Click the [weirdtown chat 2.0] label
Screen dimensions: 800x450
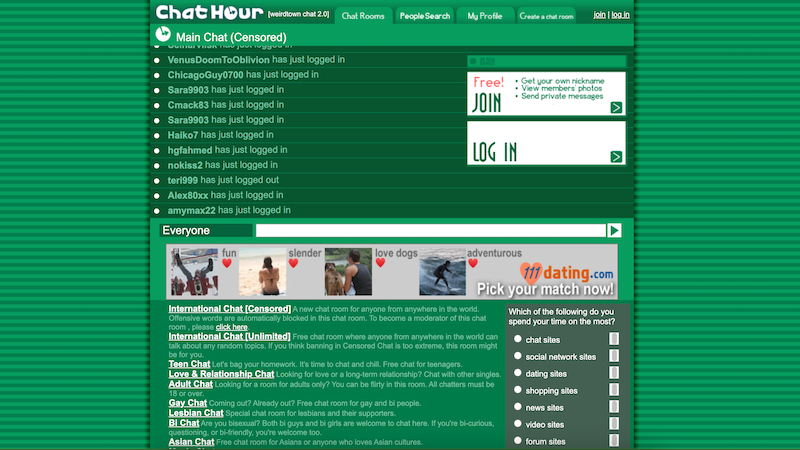coord(298,14)
